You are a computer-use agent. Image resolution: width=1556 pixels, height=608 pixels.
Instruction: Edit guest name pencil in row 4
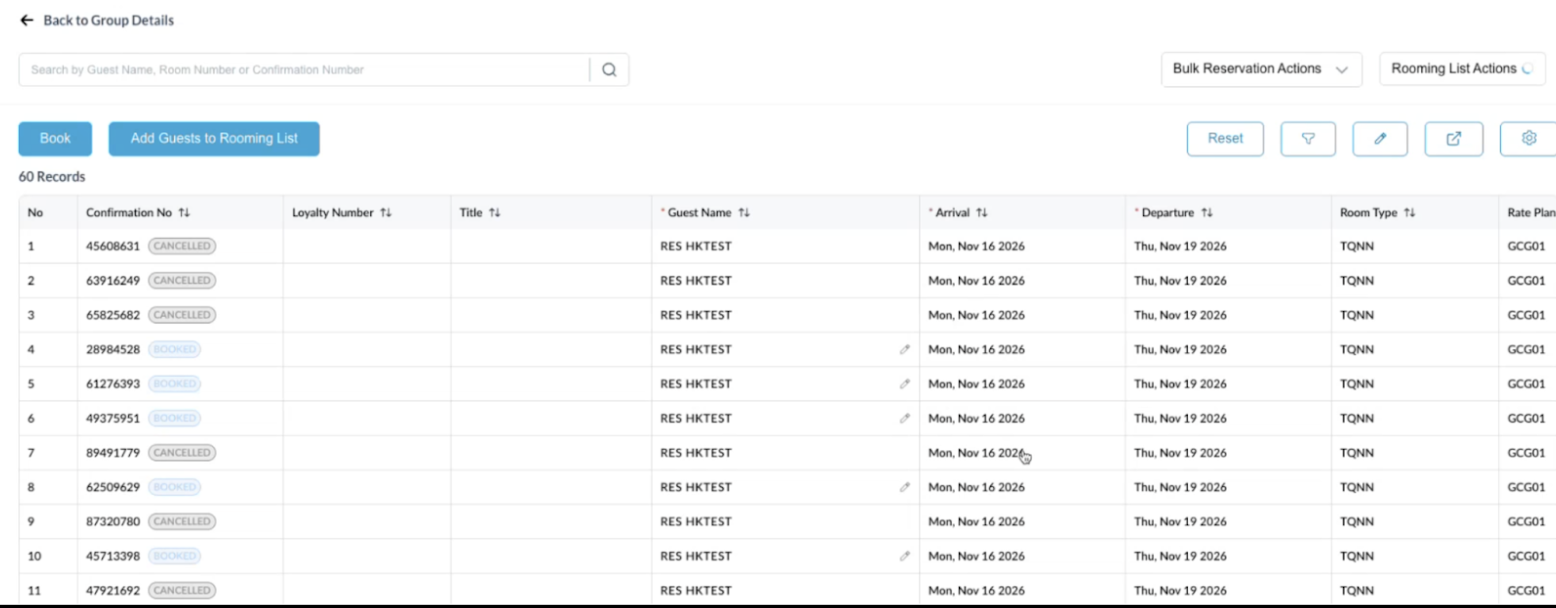pos(904,350)
